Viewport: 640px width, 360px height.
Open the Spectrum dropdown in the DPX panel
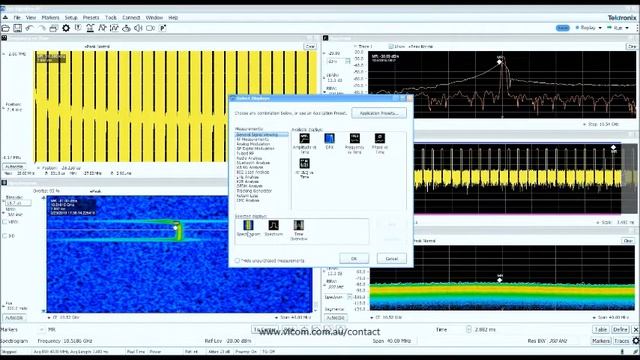tap(349, 298)
